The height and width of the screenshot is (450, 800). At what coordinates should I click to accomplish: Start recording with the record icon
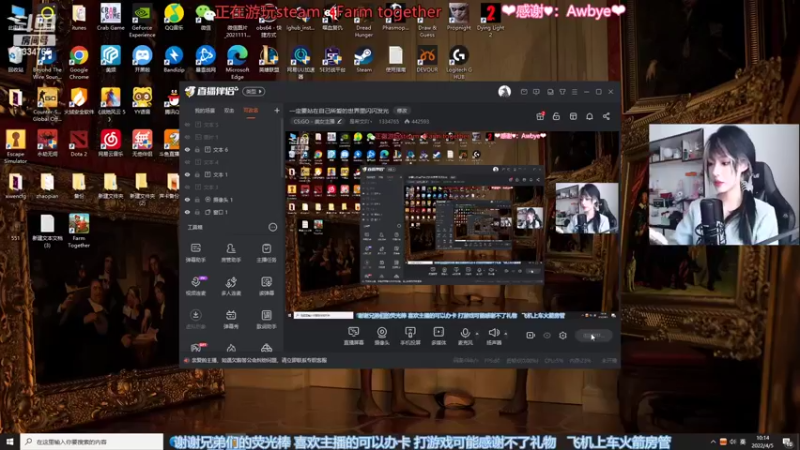coord(531,335)
